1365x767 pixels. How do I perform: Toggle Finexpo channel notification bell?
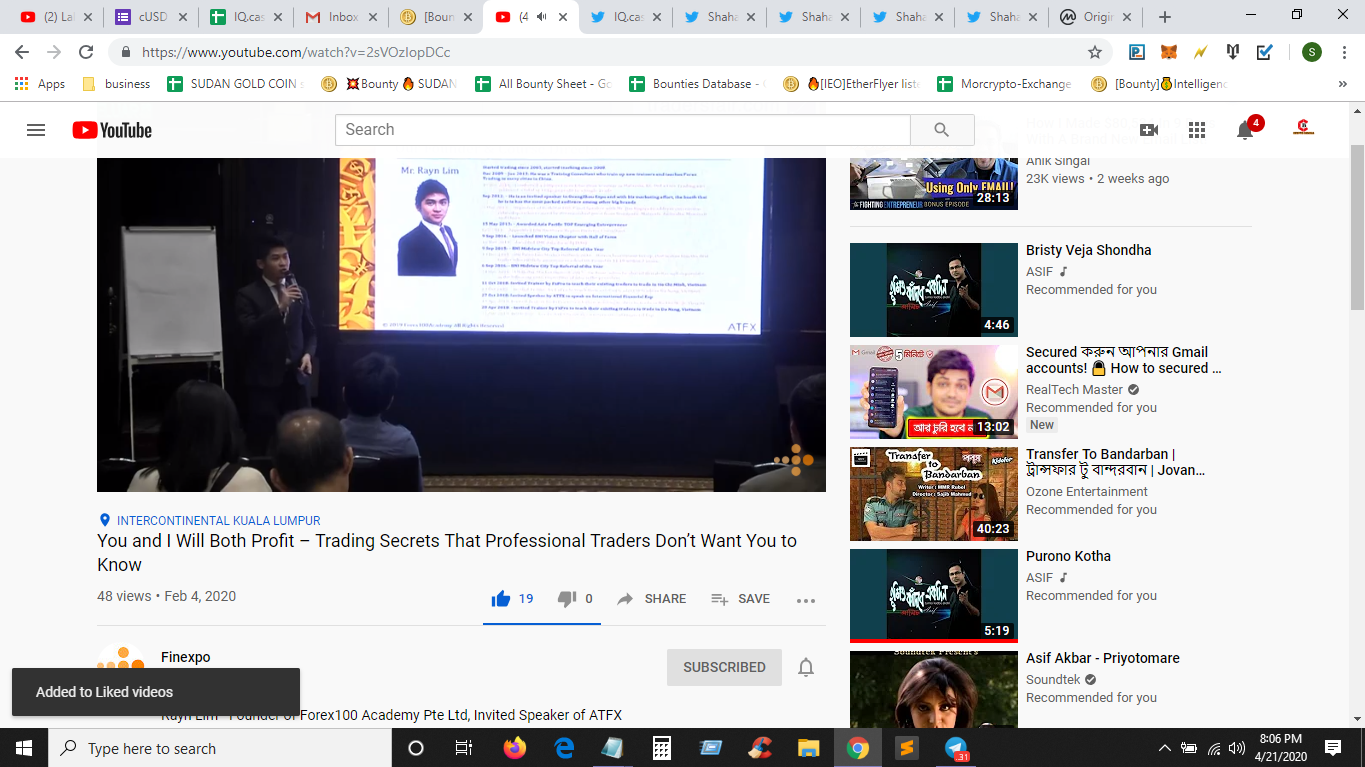[806, 667]
